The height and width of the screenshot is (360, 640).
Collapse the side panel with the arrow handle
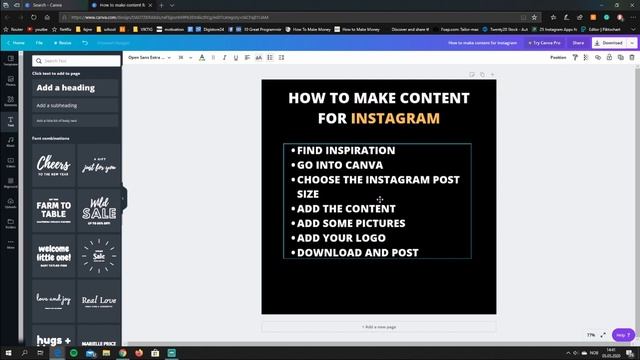tap(124, 199)
